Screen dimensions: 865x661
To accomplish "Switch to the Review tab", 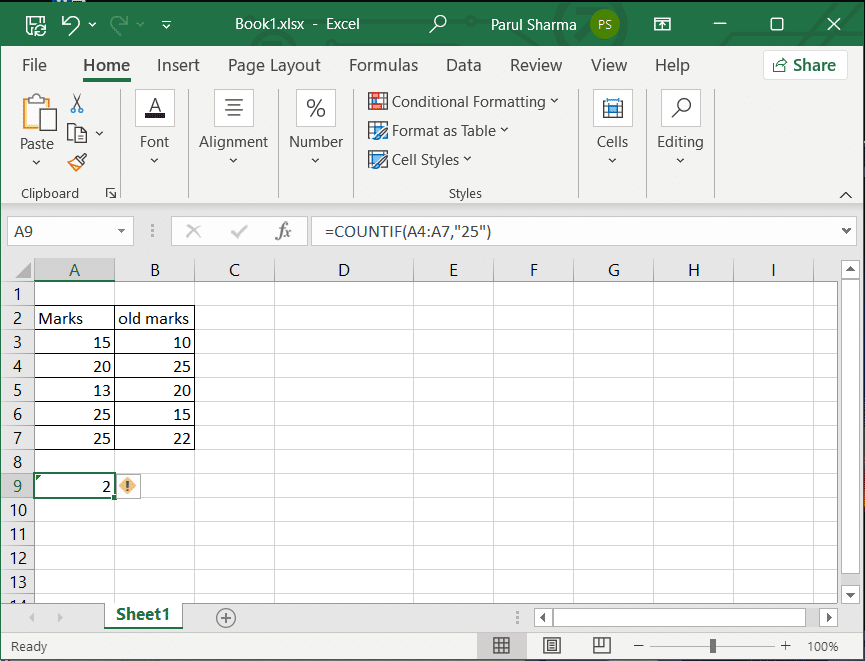I will [x=536, y=65].
